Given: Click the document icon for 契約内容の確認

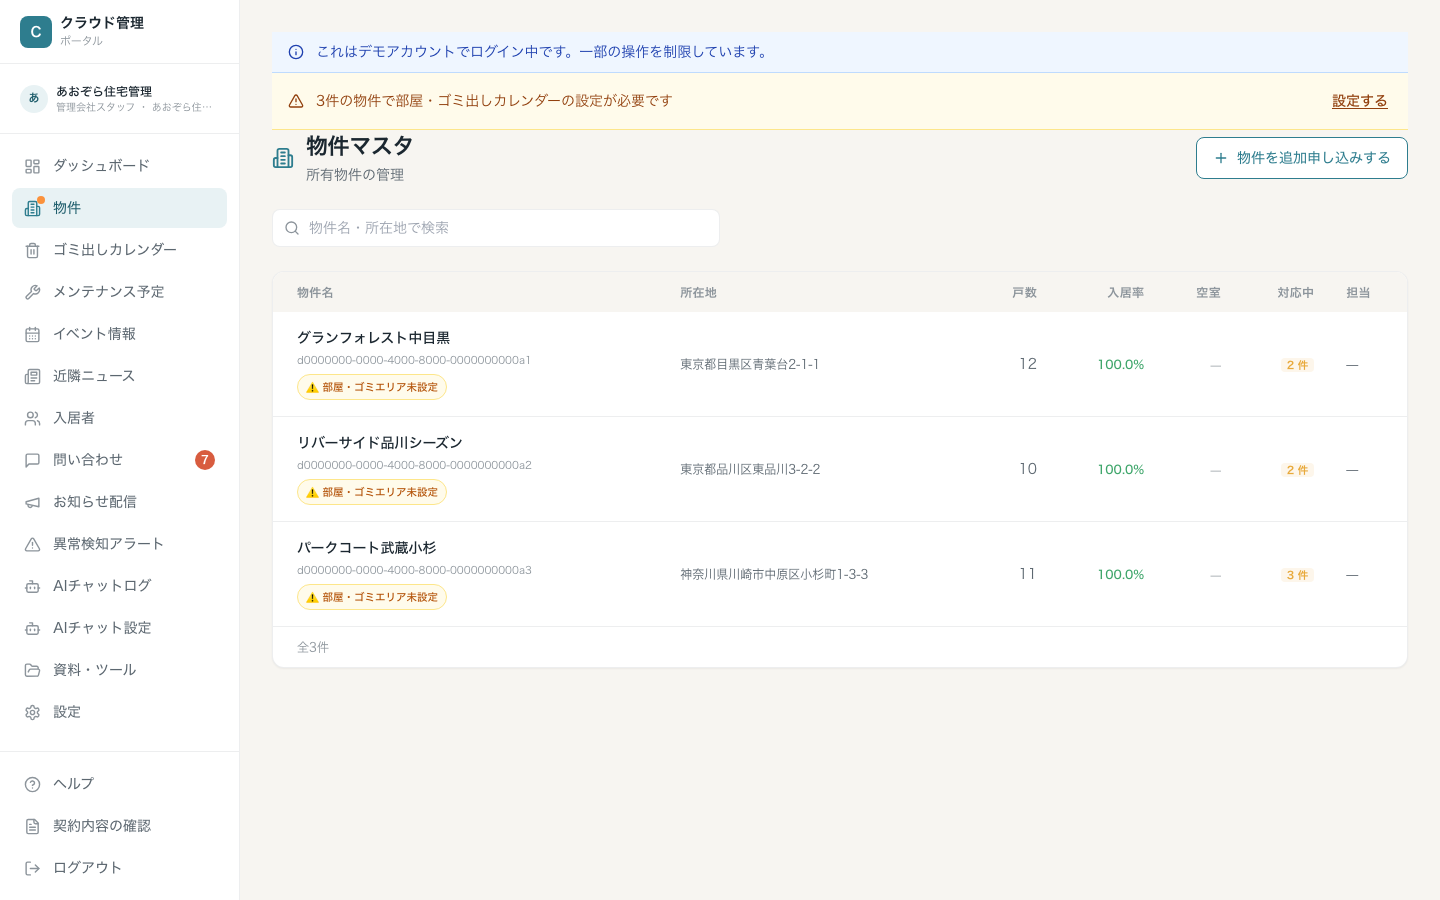Looking at the screenshot, I should click(x=32, y=826).
